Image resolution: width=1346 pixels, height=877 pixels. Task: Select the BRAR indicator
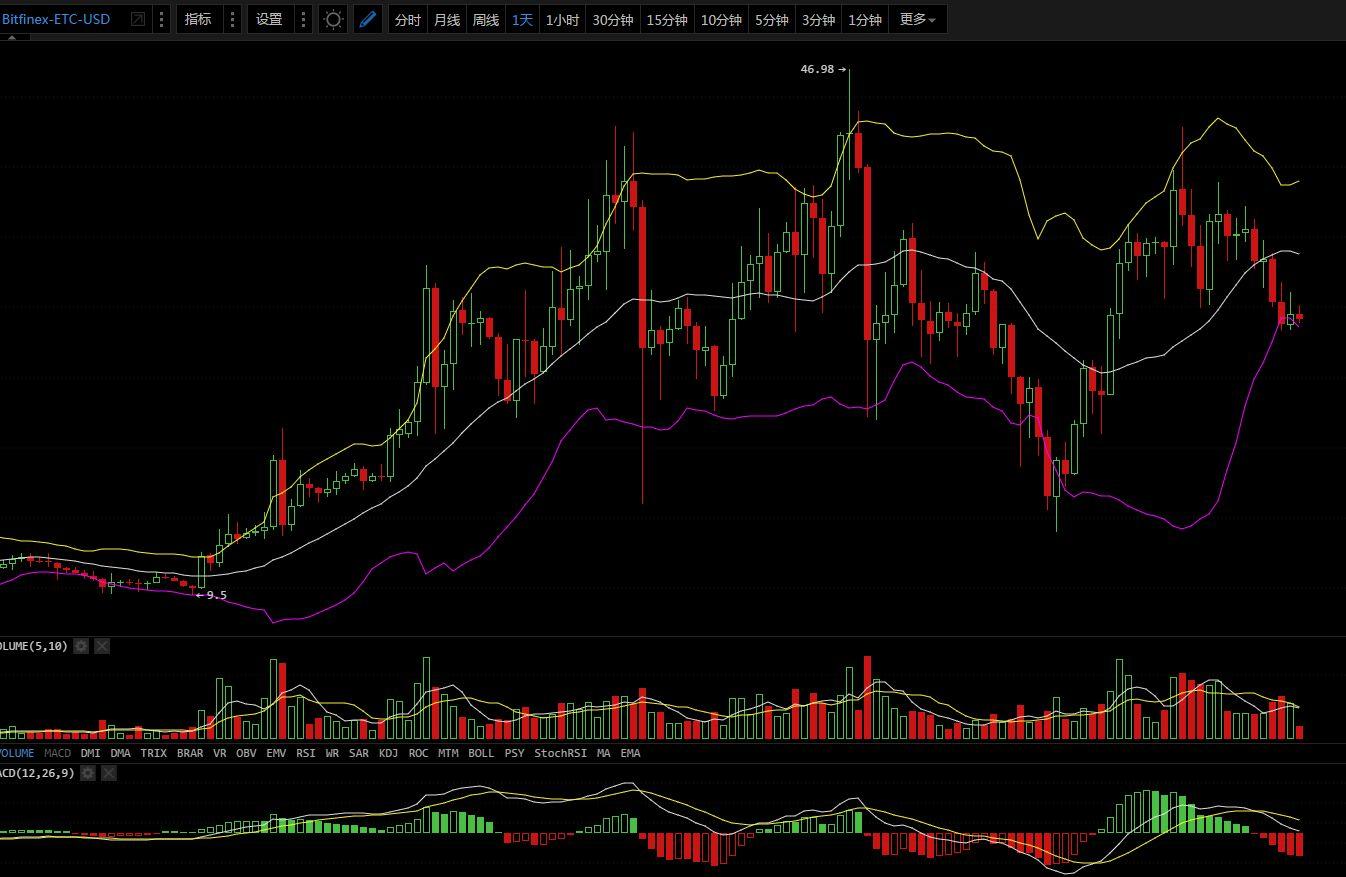[x=190, y=753]
